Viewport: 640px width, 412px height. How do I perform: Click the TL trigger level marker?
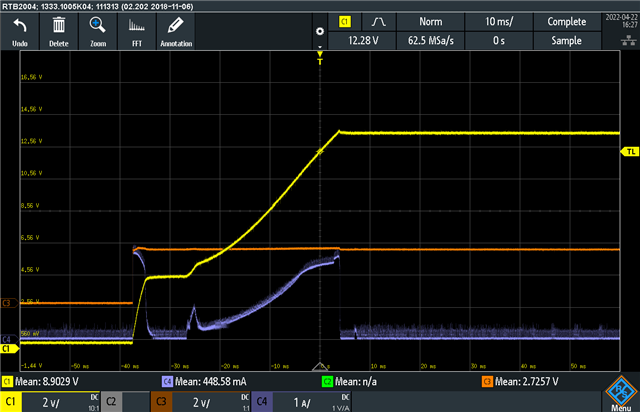(x=630, y=151)
